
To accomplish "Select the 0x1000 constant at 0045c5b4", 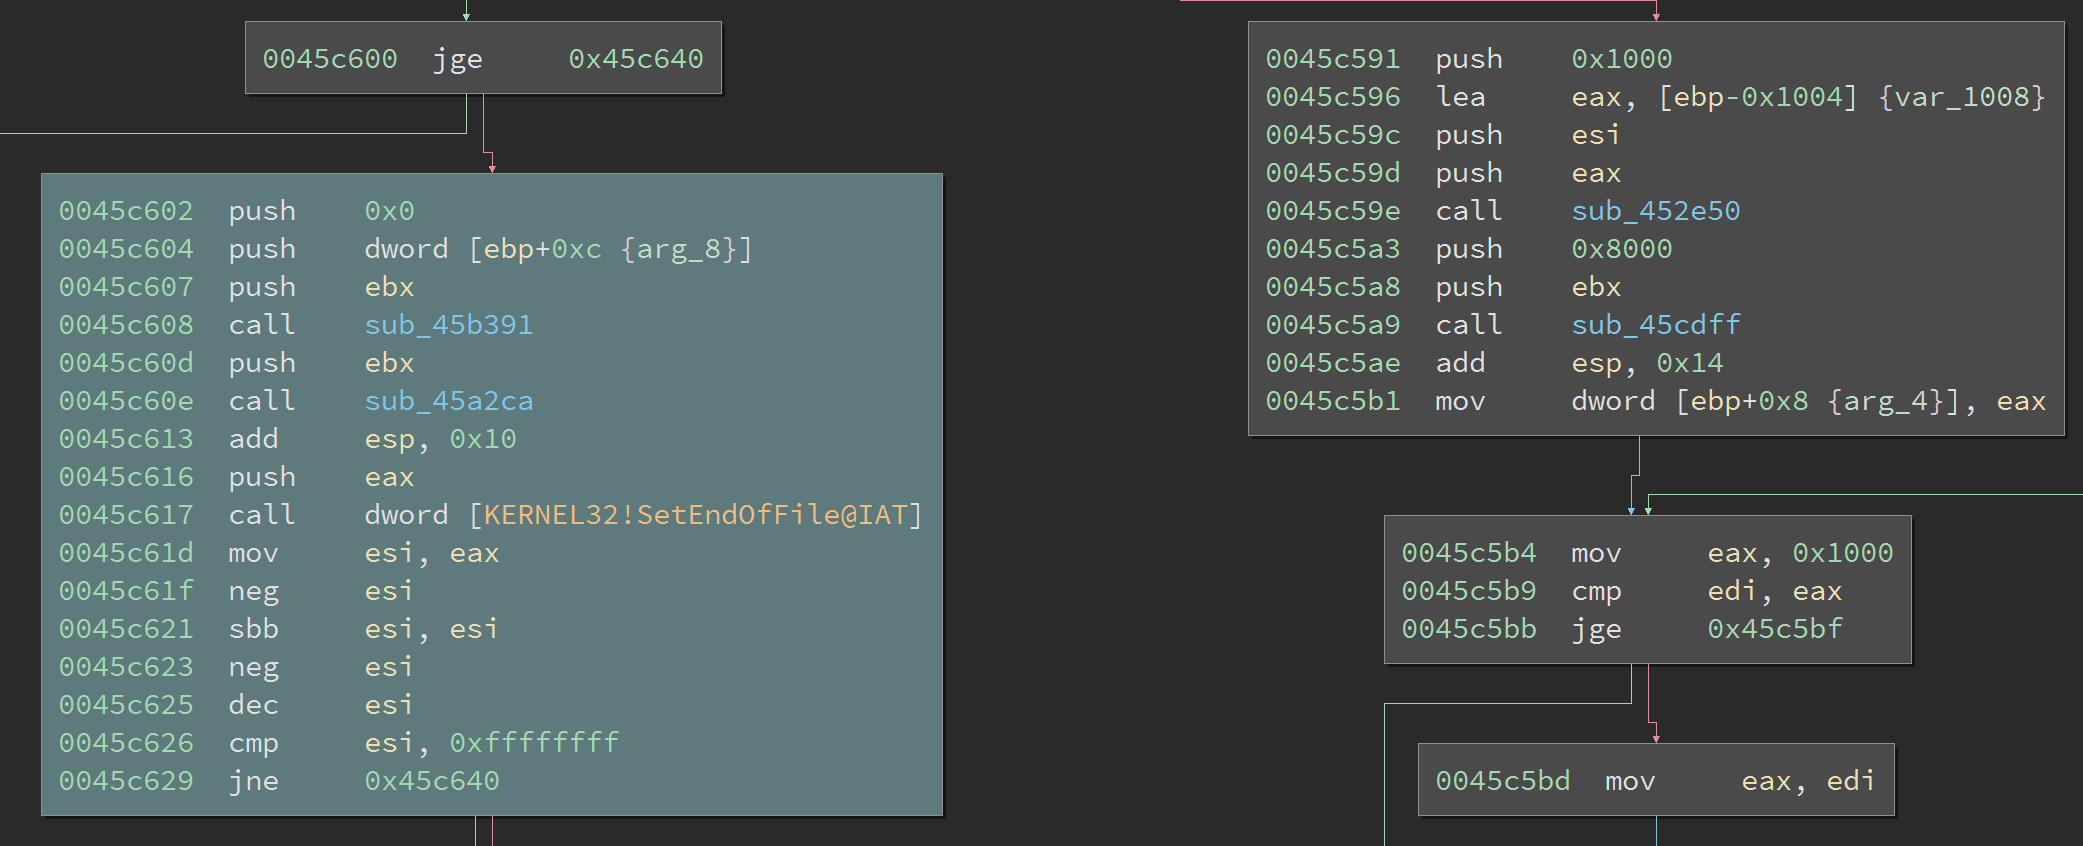I will (x=1843, y=553).
